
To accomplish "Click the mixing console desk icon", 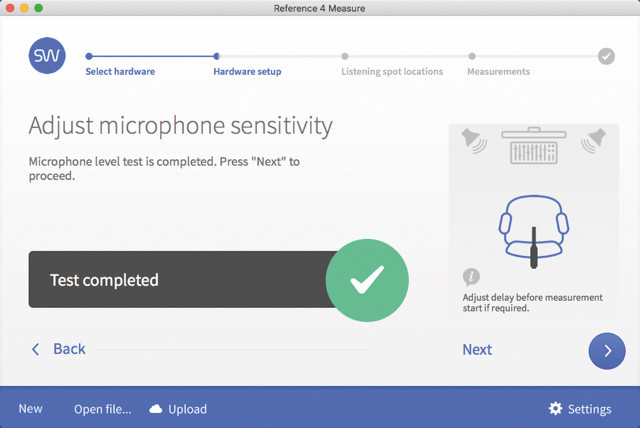I will [x=533, y=146].
